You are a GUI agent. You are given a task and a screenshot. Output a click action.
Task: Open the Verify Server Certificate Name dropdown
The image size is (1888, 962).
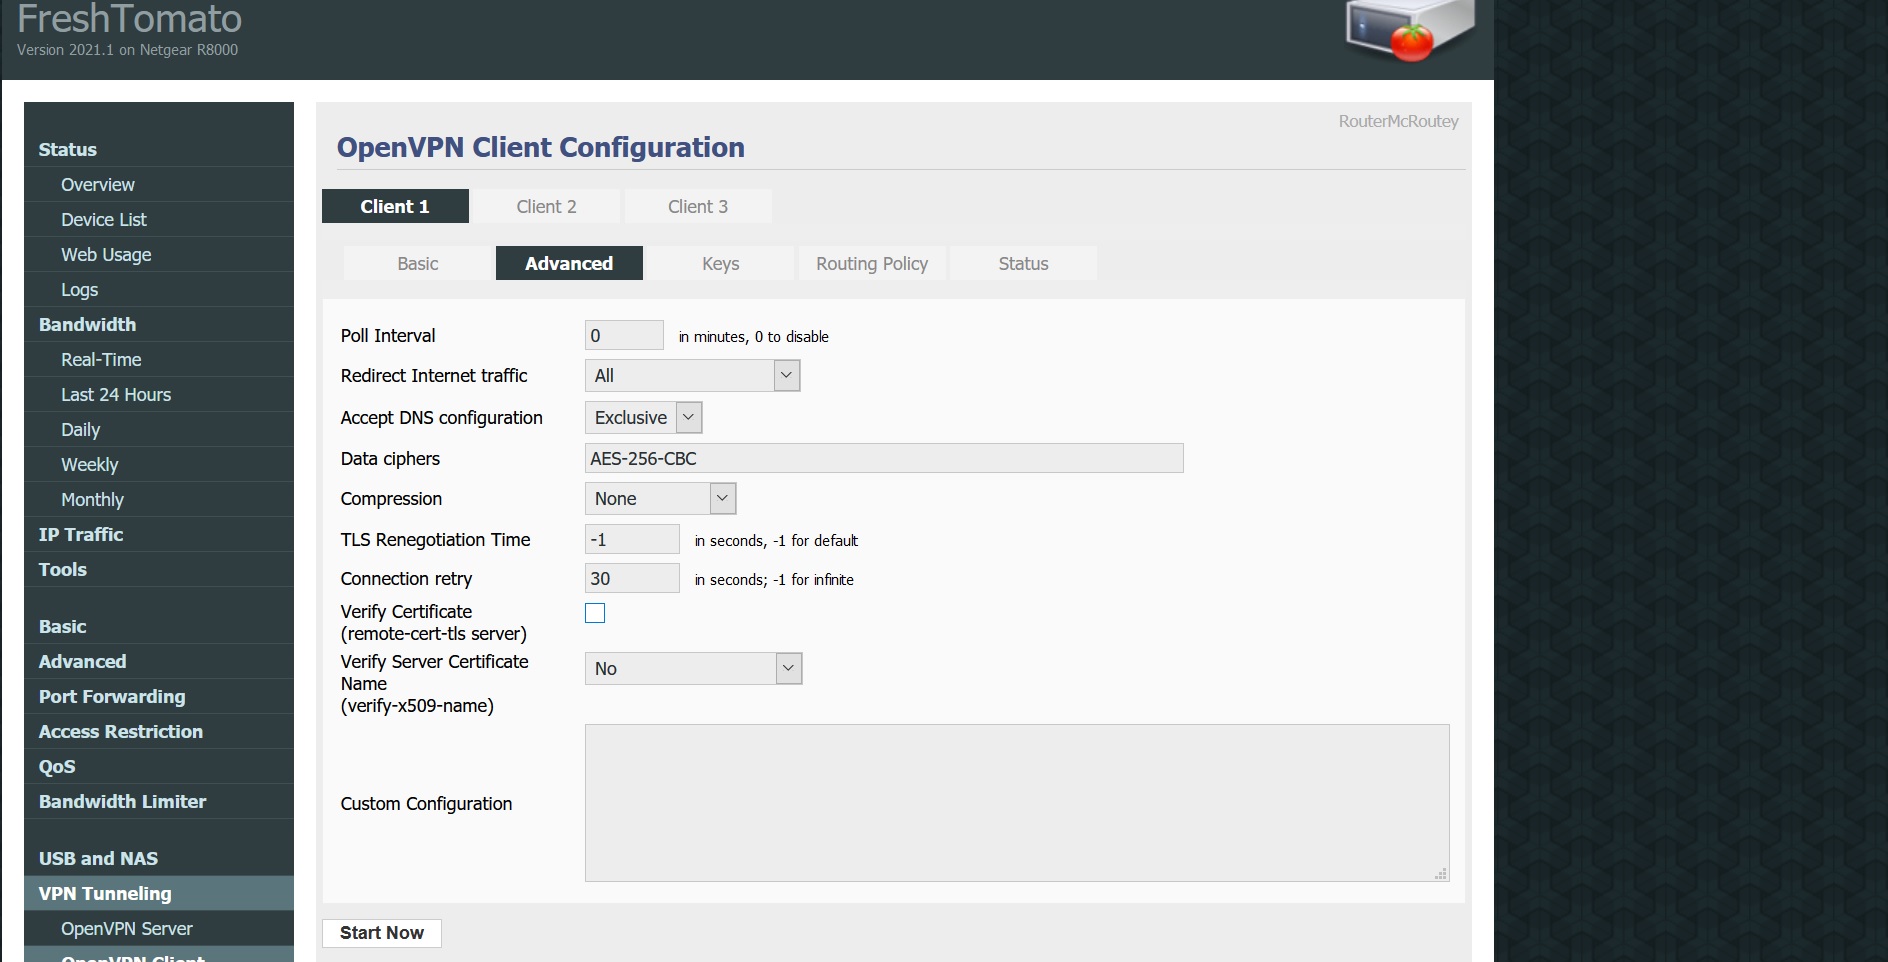point(693,669)
